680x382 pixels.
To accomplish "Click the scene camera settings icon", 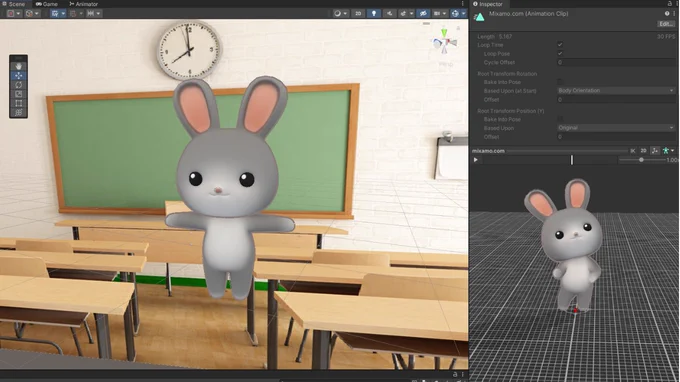I will point(437,13).
